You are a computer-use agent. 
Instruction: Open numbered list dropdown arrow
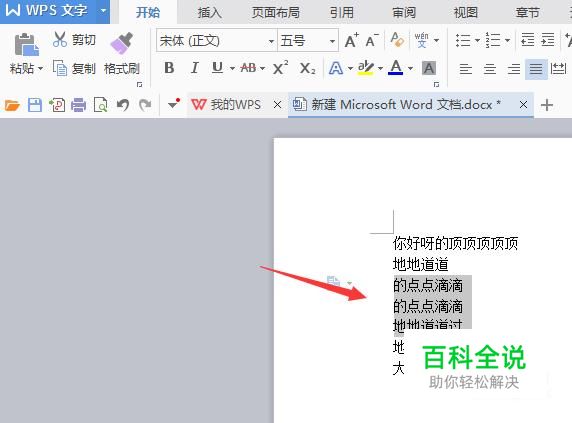click(x=507, y=40)
